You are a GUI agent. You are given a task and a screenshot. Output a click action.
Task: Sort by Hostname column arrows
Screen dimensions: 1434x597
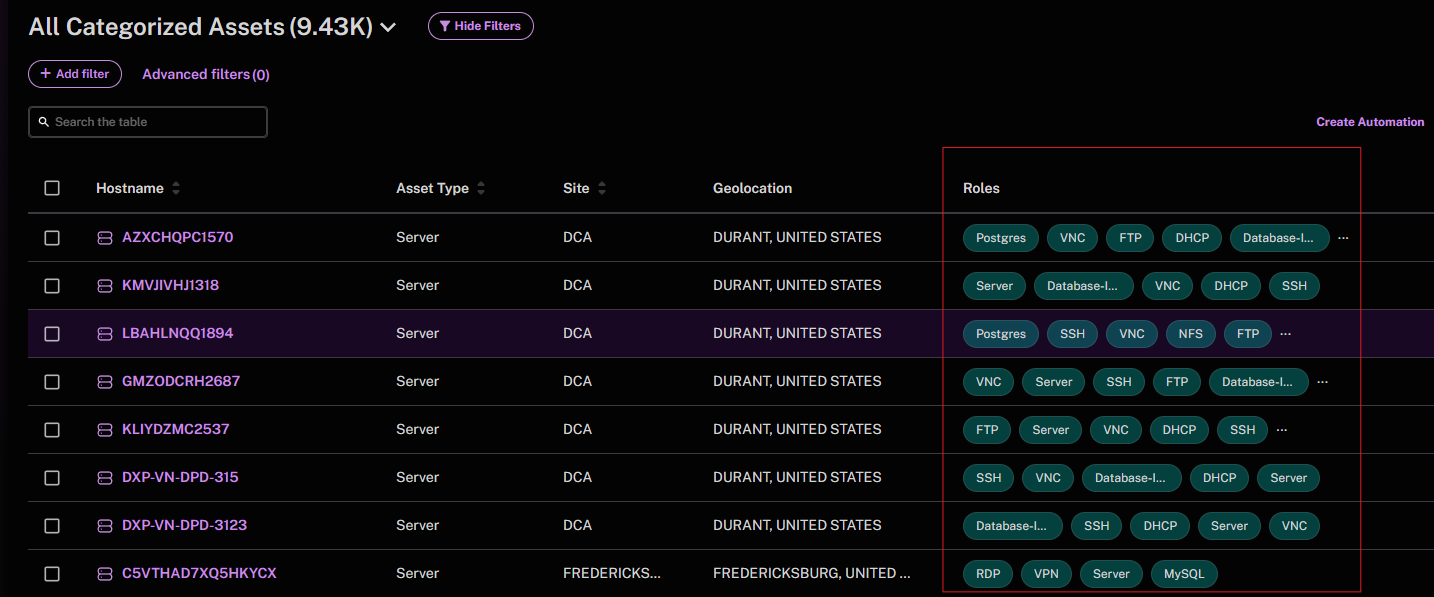176,188
